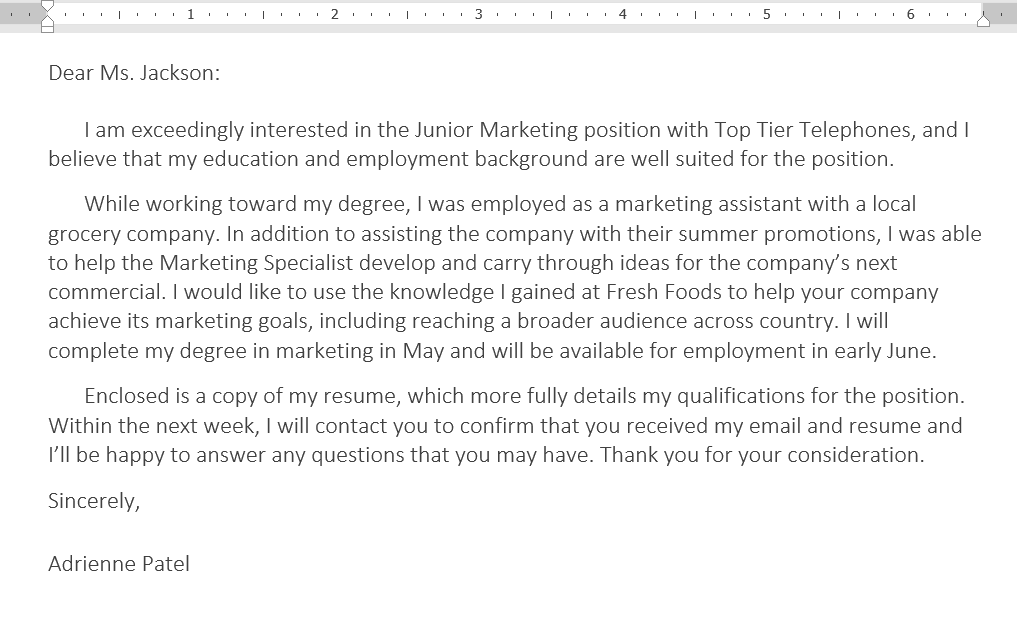Click the word 'Sincerely,' closing line
Image resolution: width=1017 pixels, height=620 pixels.
click(94, 501)
